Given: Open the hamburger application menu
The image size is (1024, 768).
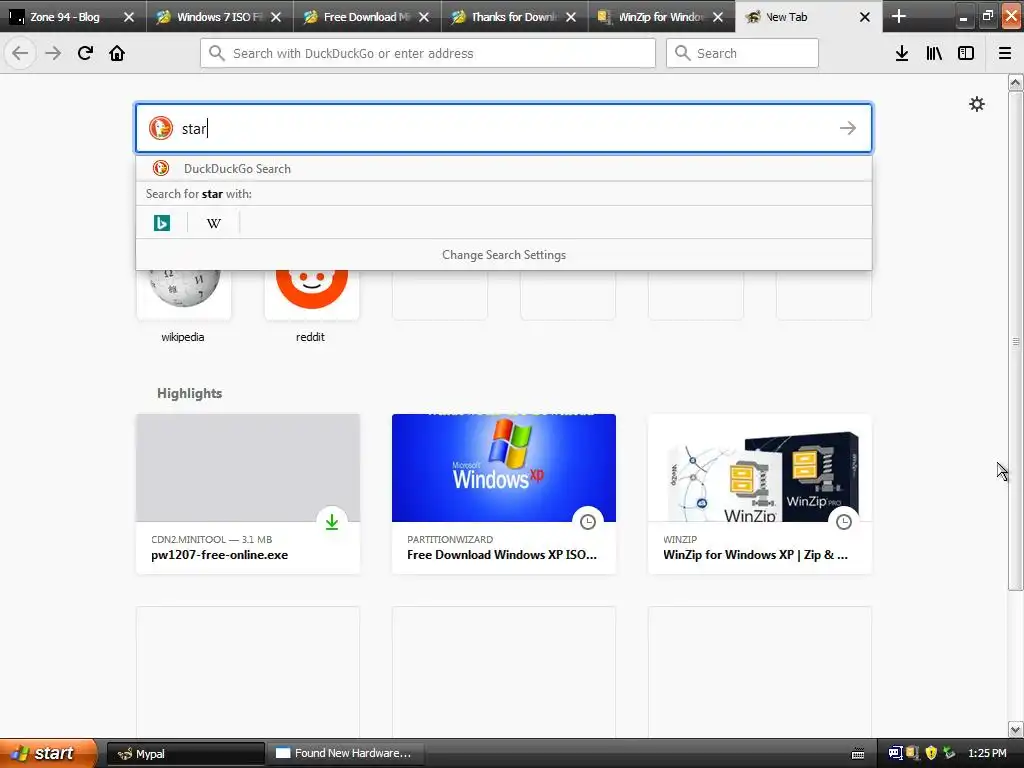Looking at the screenshot, I should [1005, 53].
